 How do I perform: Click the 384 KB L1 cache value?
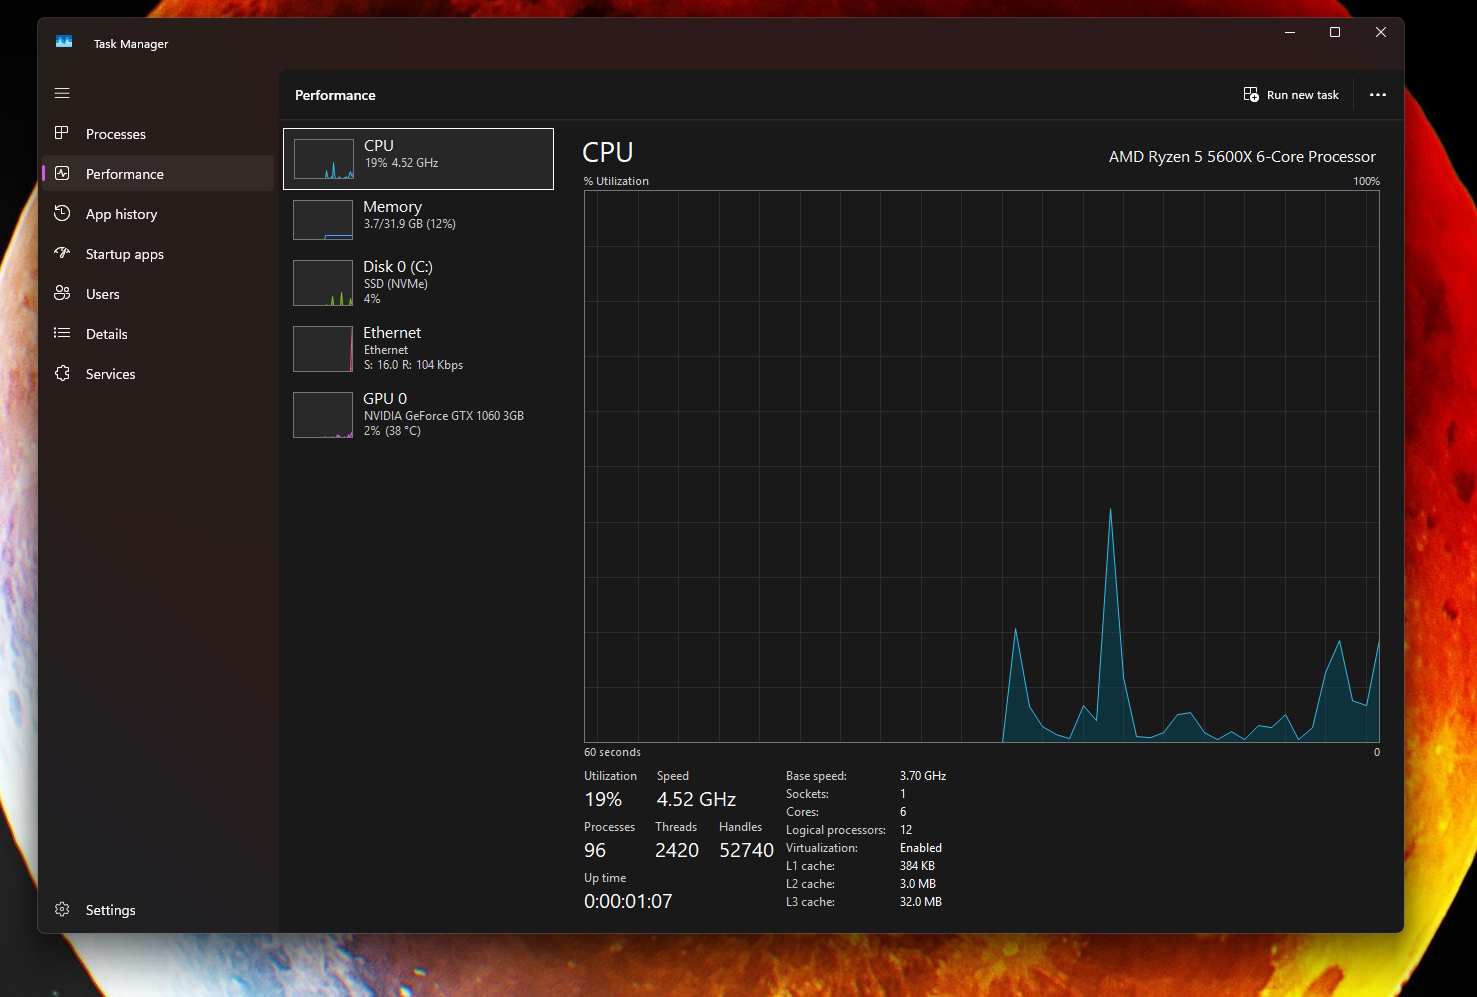tap(917, 866)
